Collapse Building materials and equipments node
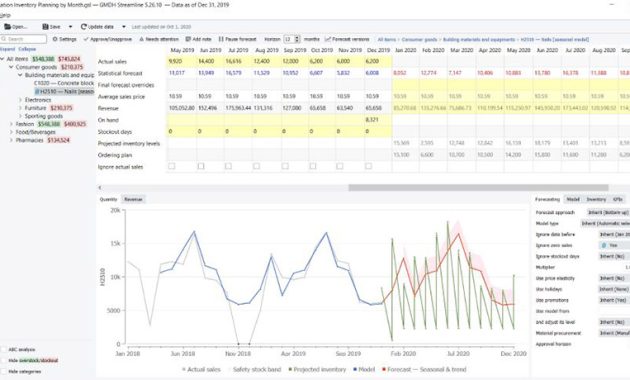 [20, 75]
